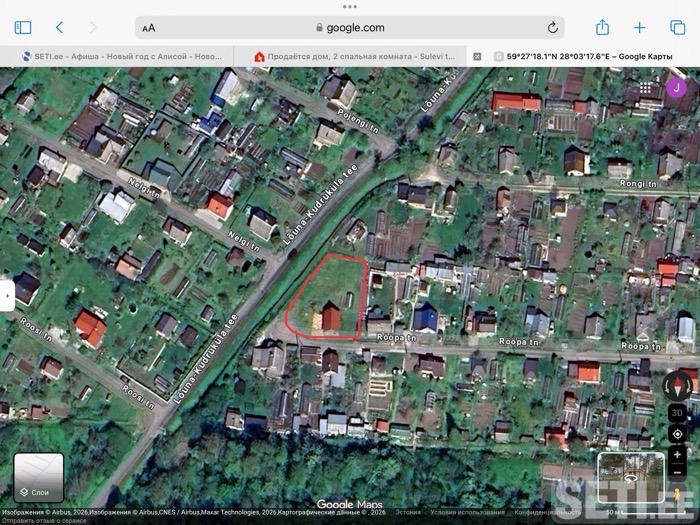Center map on your current location
The height and width of the screenshot is (525, 700).
(x=678, y=434)
